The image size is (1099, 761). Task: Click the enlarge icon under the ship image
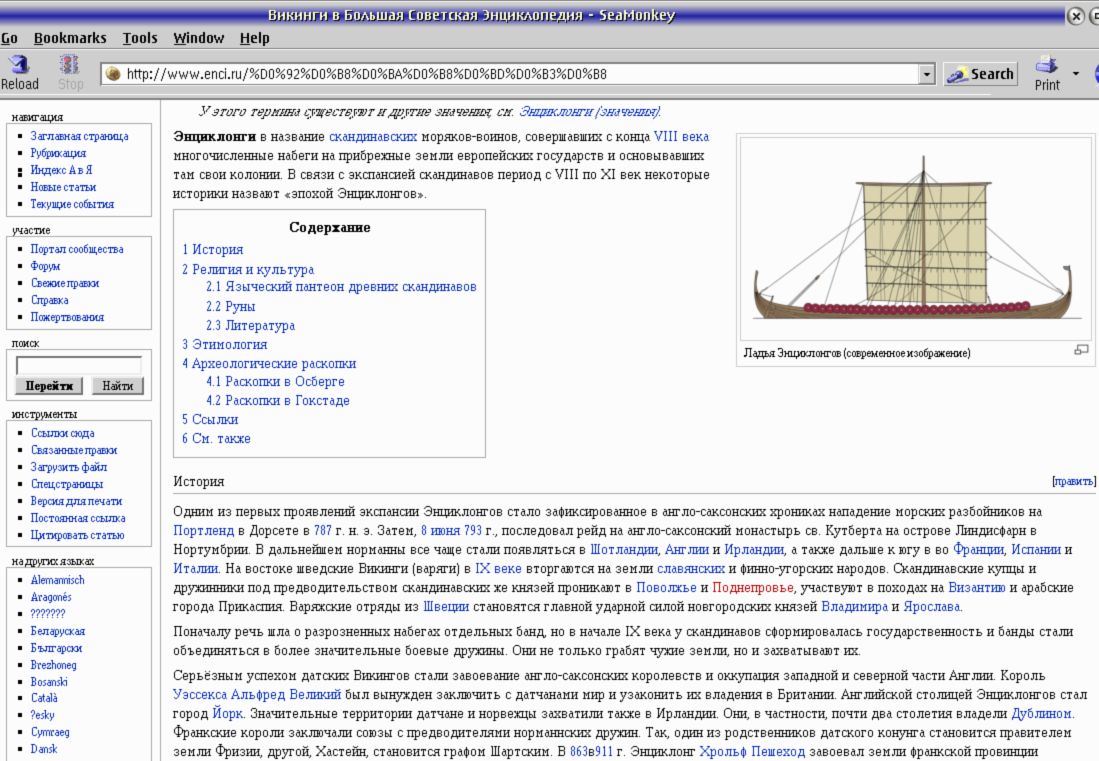1080,350
